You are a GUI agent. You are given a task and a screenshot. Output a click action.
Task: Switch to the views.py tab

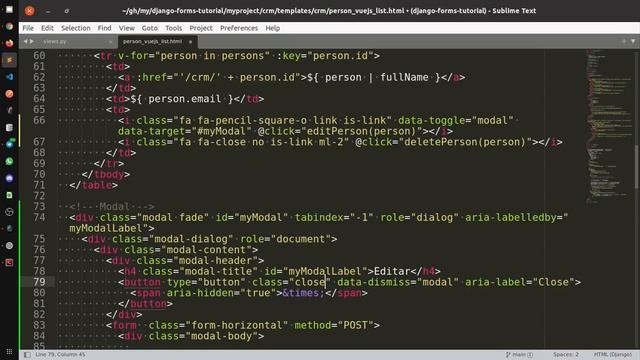tap(55, 42)
